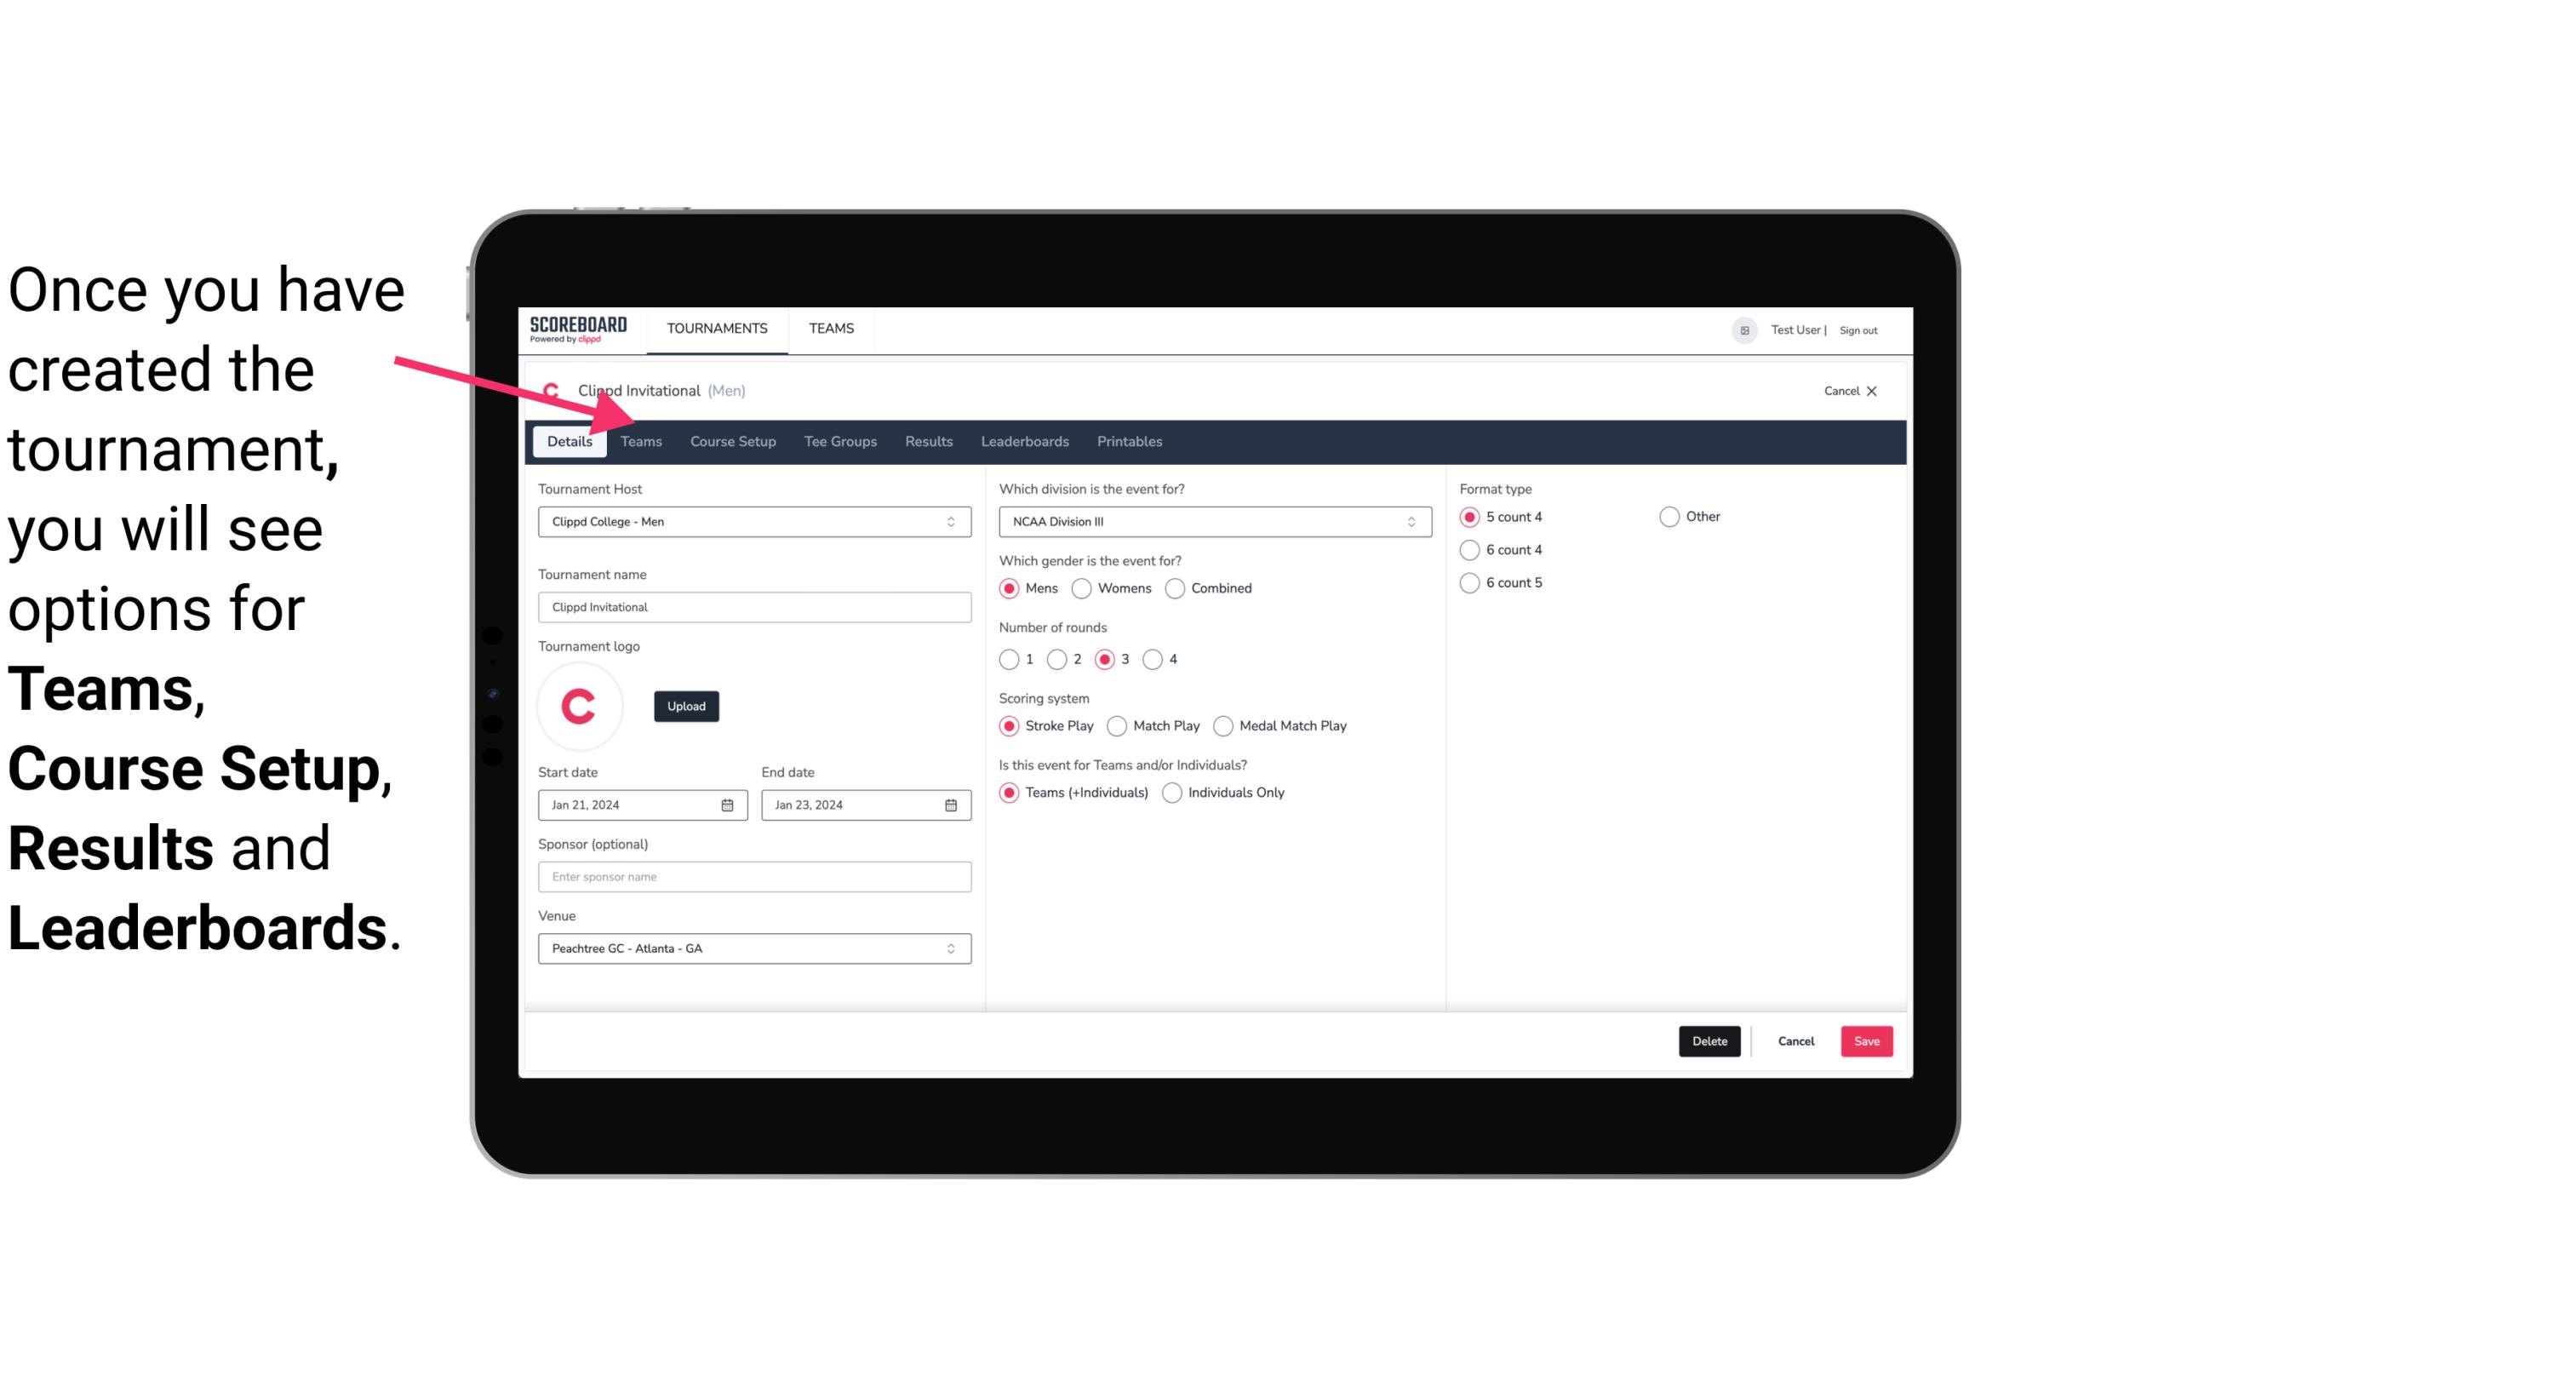
Task: Click the red C tournament logo icon
Action: coord(581,703)
